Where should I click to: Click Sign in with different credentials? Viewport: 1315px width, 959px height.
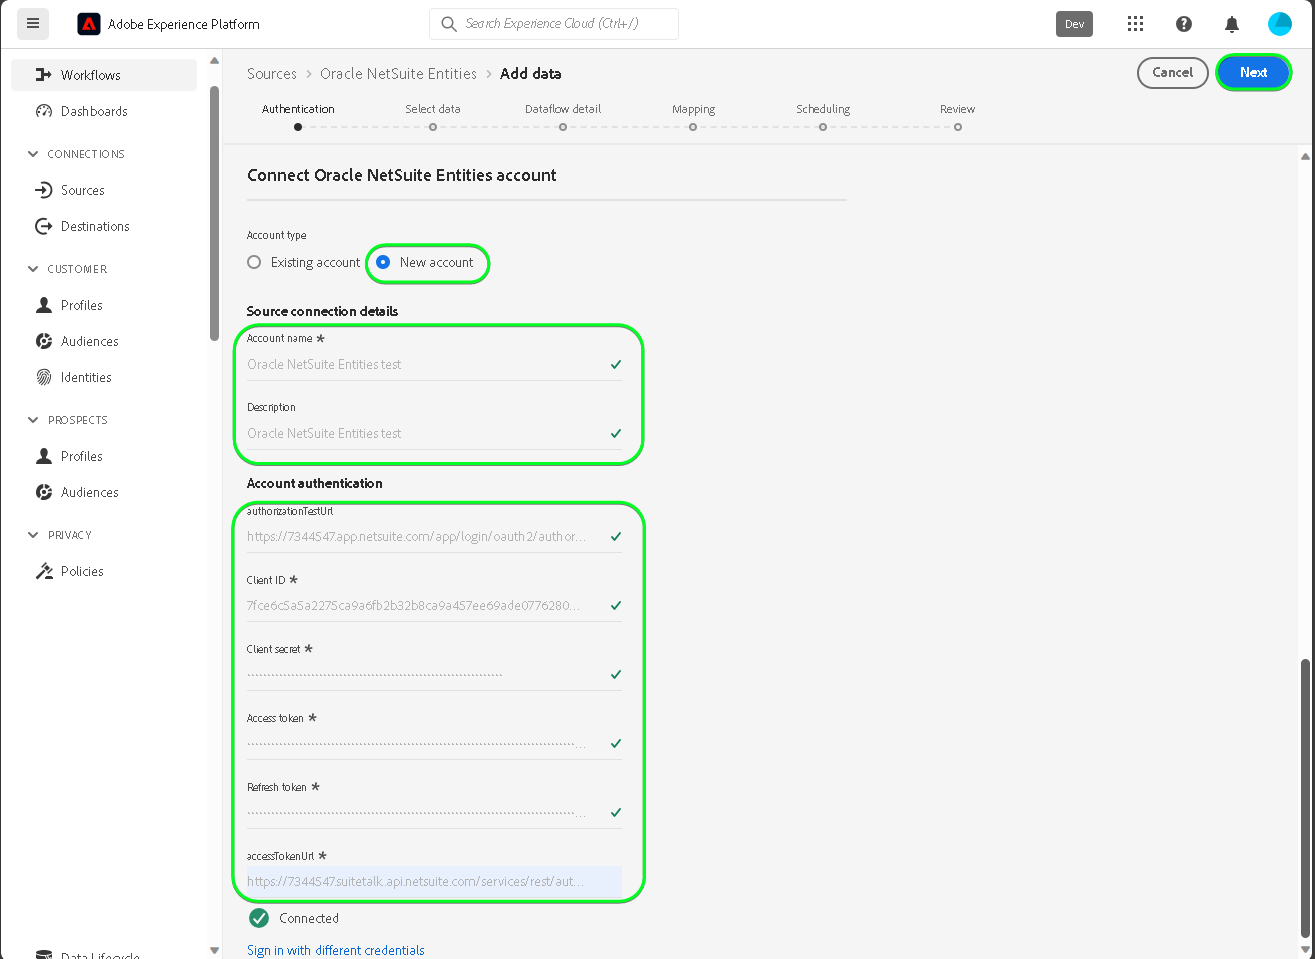point(336,950)
